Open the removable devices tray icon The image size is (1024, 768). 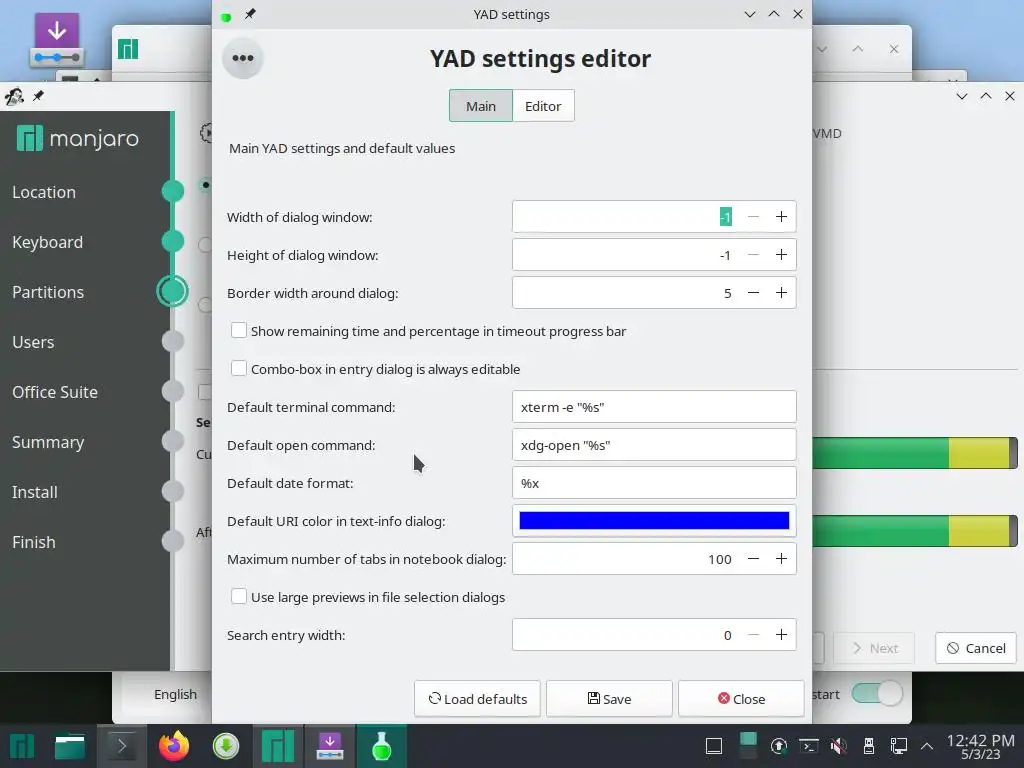[x=869, y=746]
